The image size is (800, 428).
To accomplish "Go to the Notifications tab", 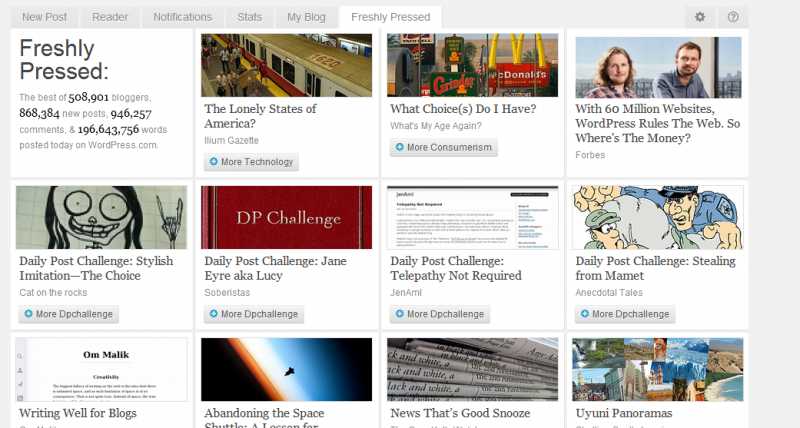I will [x=182, y=17].
